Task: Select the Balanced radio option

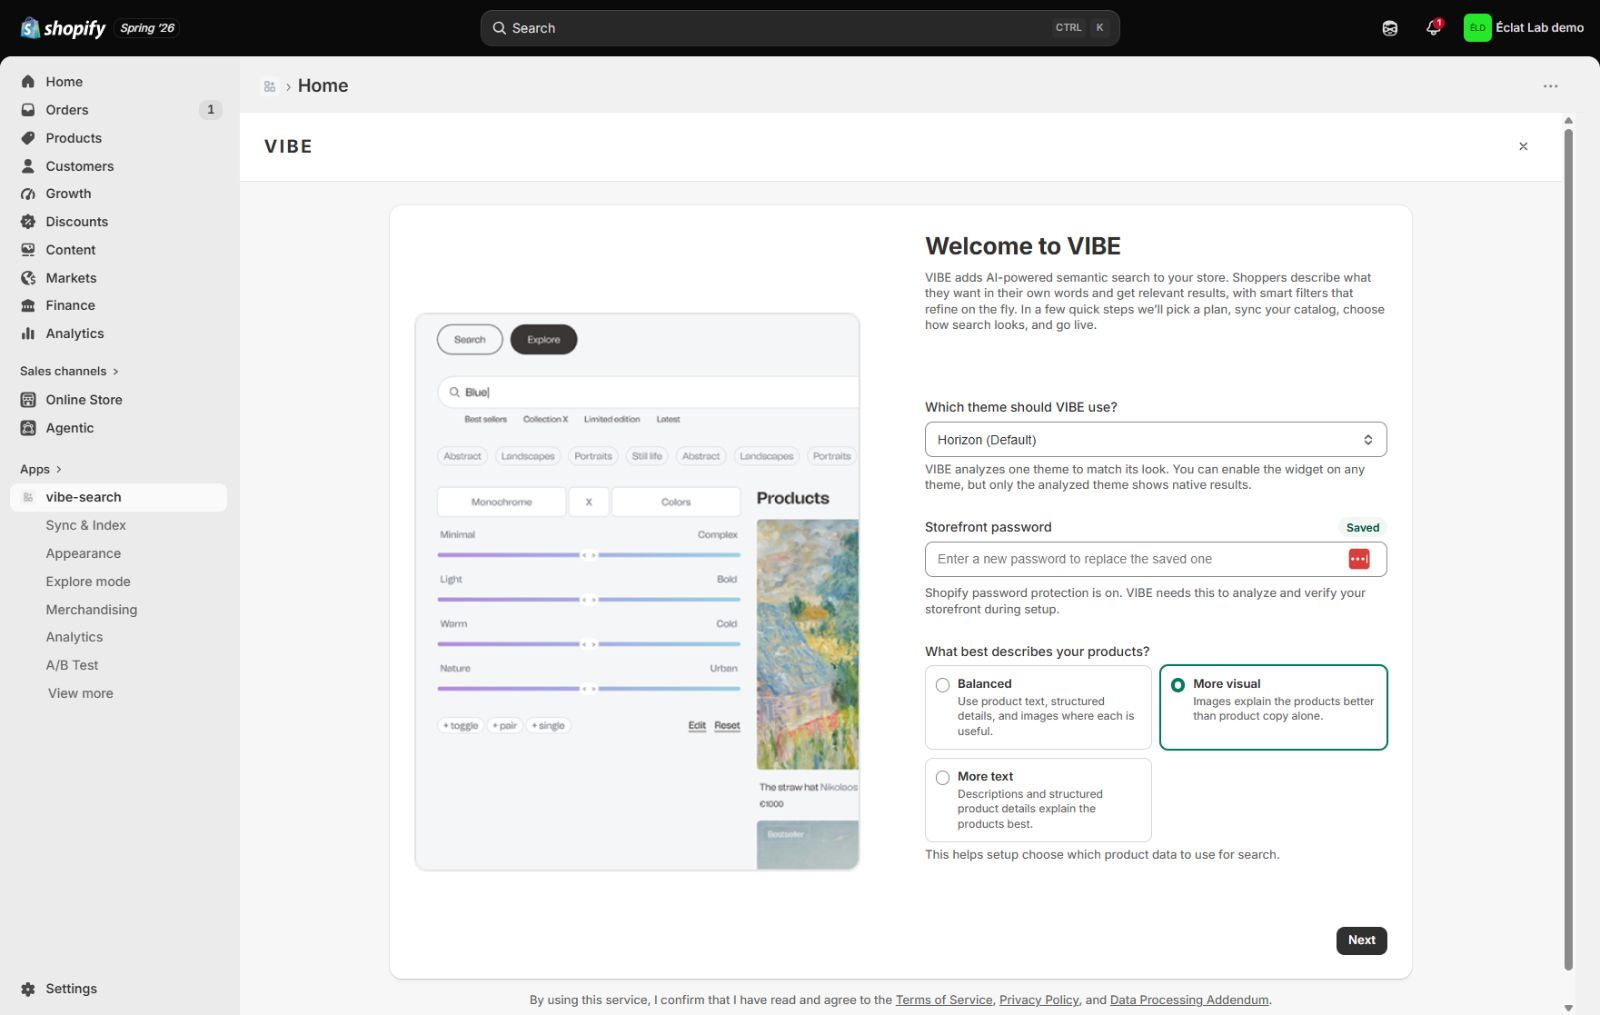Action: 942,685
